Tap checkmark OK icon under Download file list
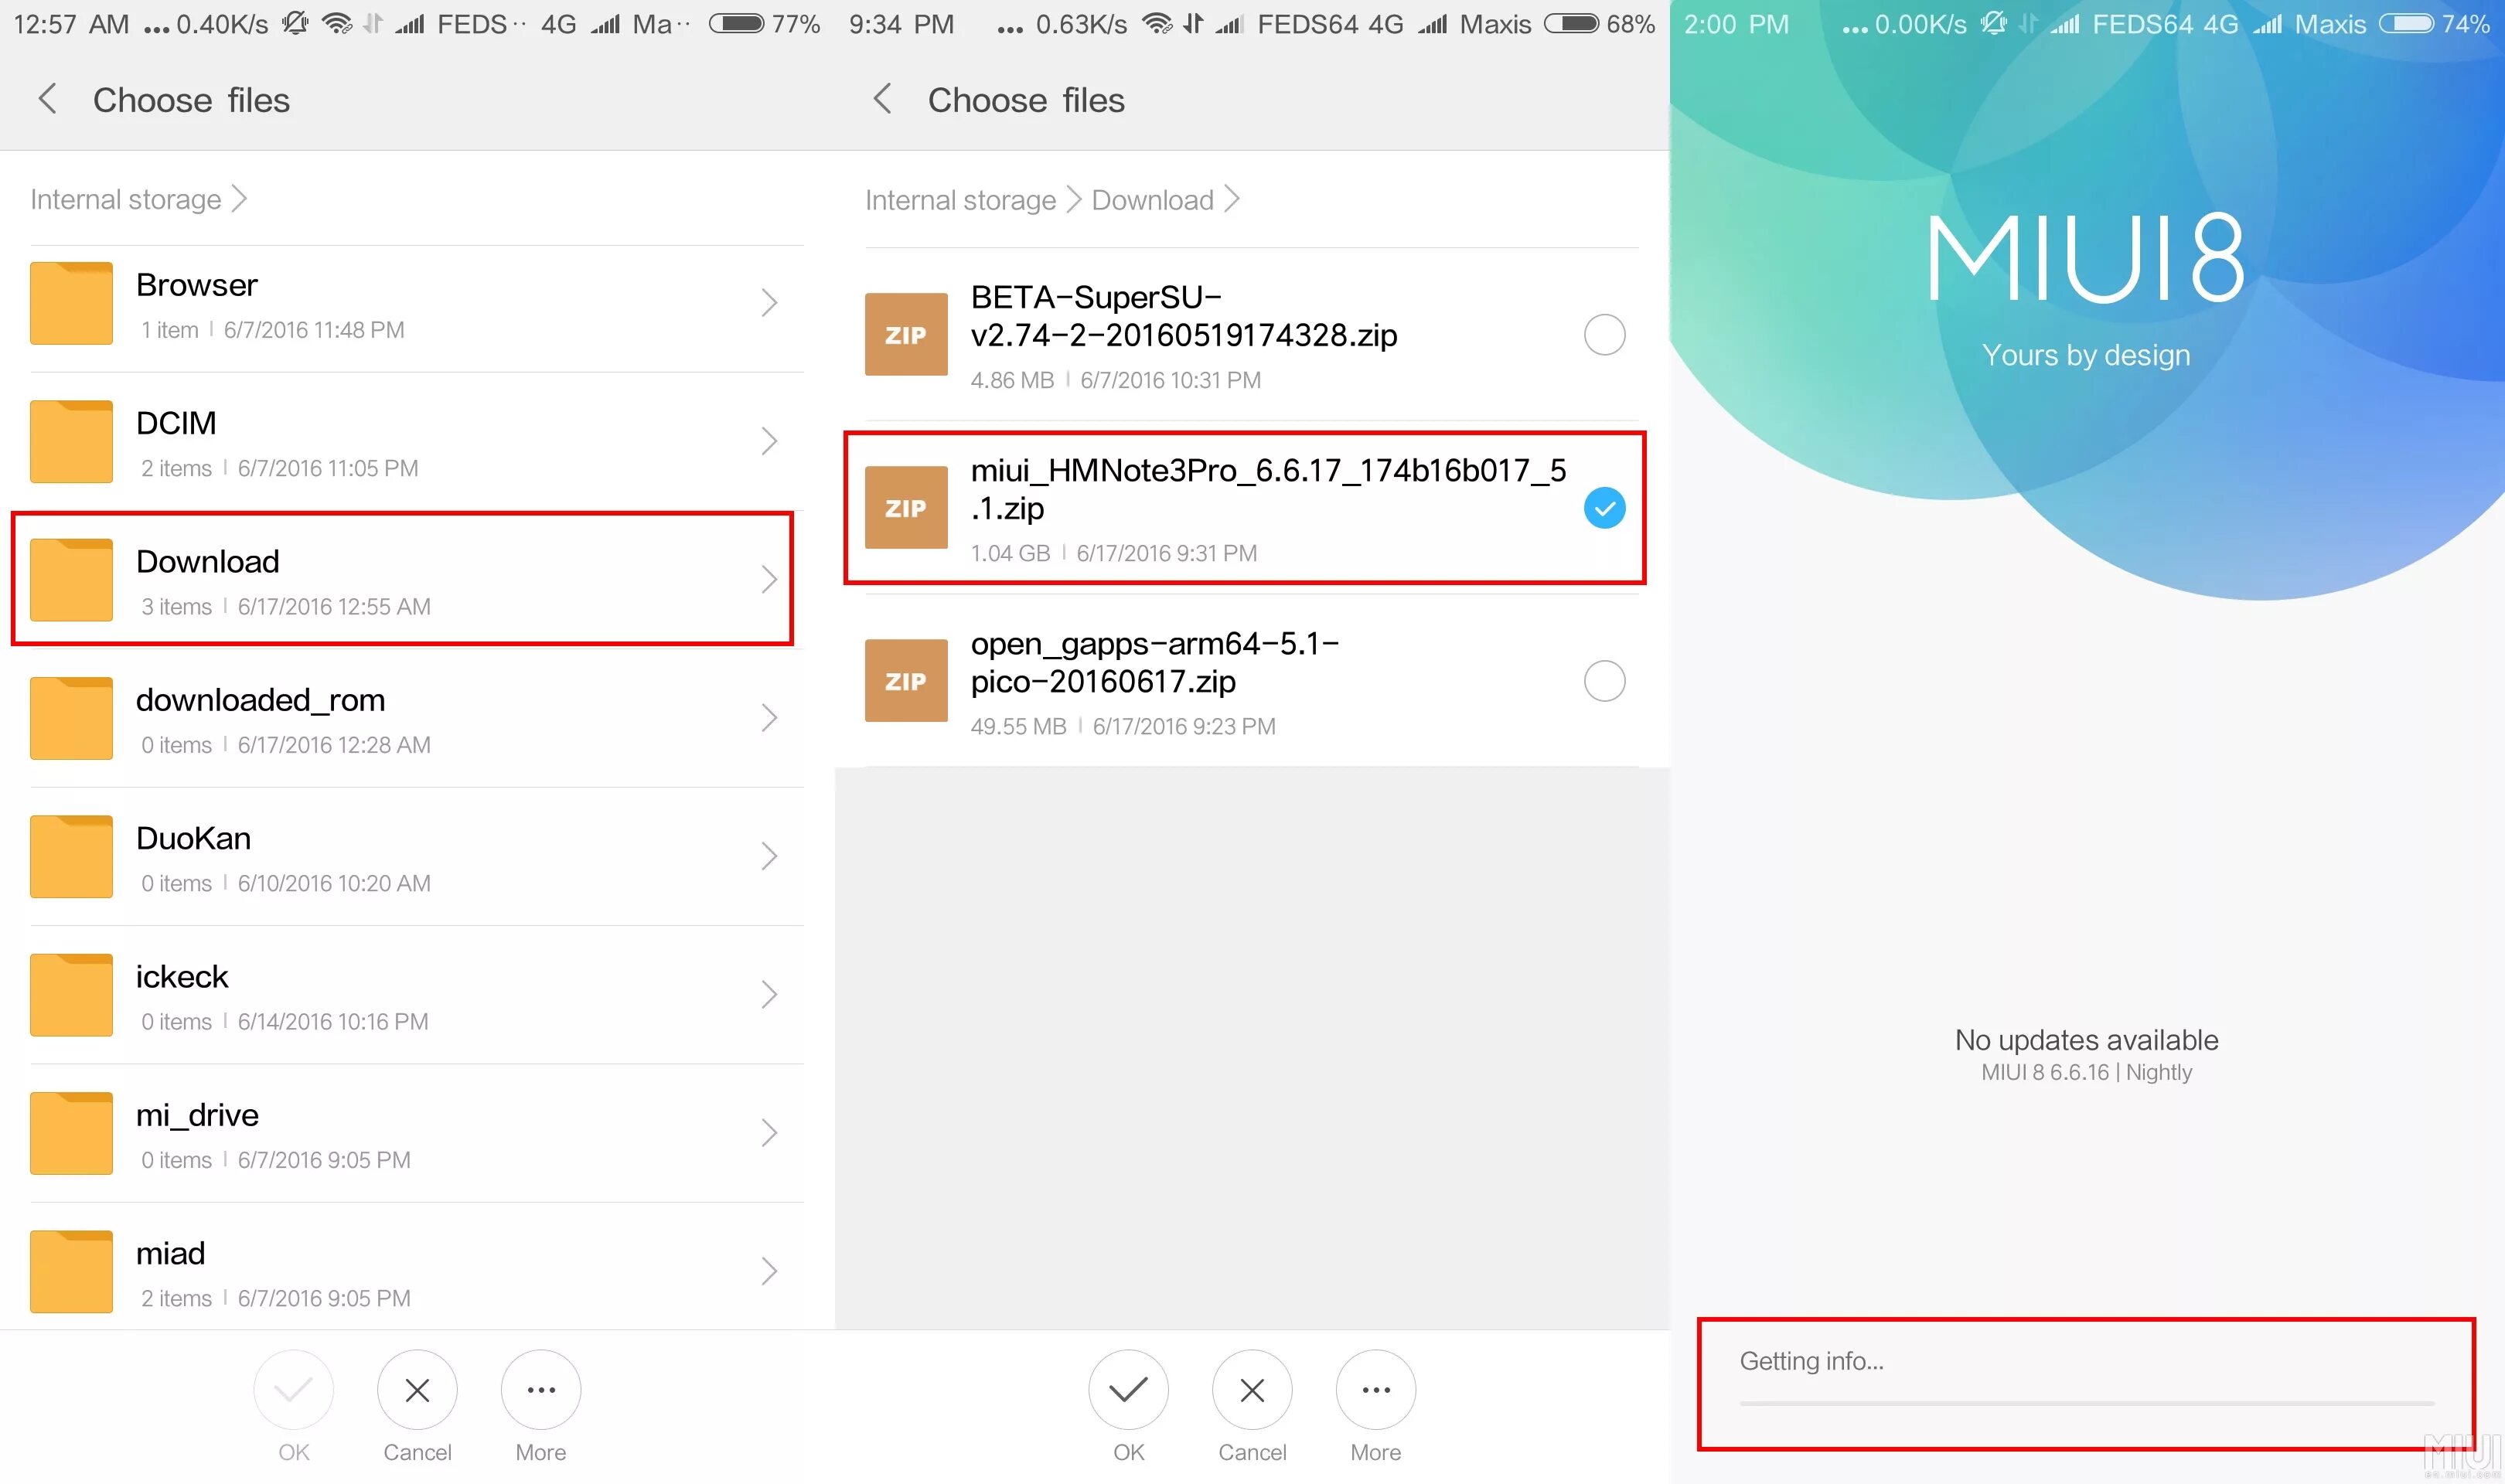Image resolution: width=2505 pixels, height=1484 pixels. click(x=1128, y=1389)
